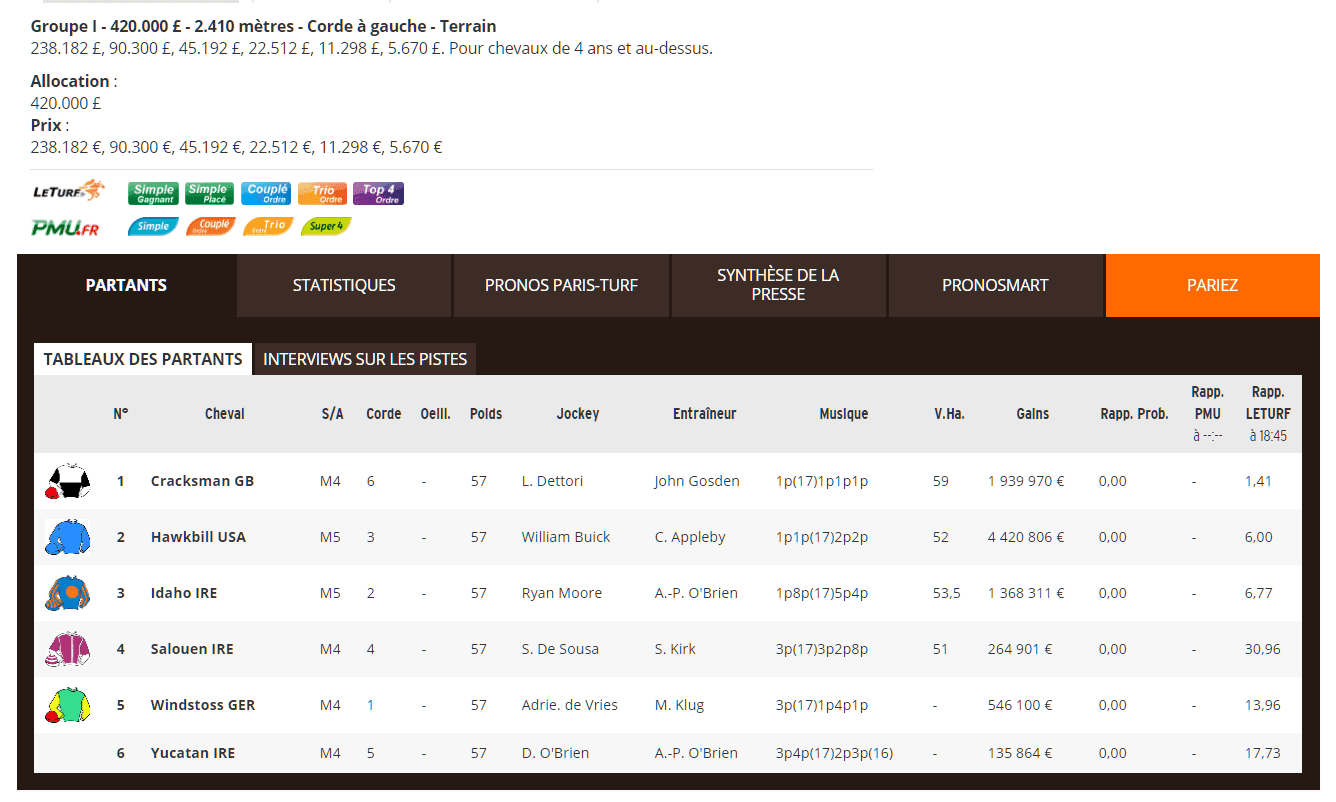Choose LeTurf Trio Ordre bet badge
The width and height of the screenshot is (1336, 802).
[x=322, y=193]
